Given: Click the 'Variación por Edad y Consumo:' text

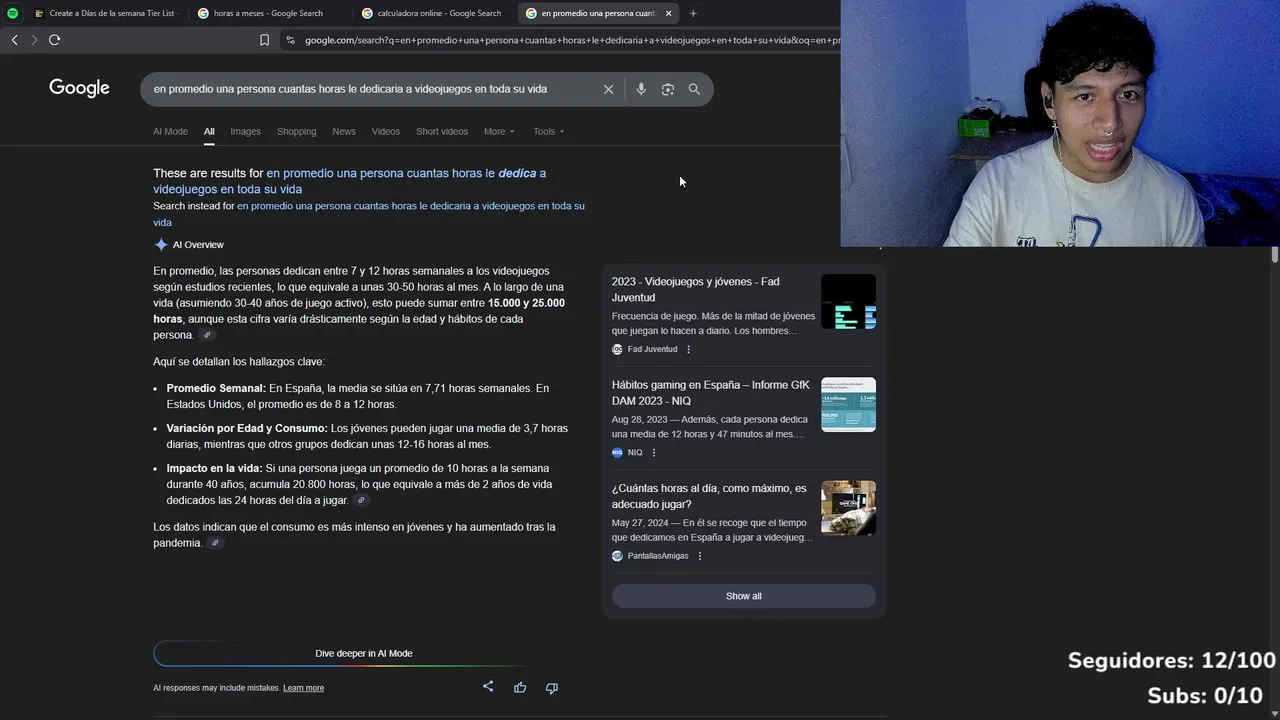Looking at the screenshot, I should tap(247, 428).
